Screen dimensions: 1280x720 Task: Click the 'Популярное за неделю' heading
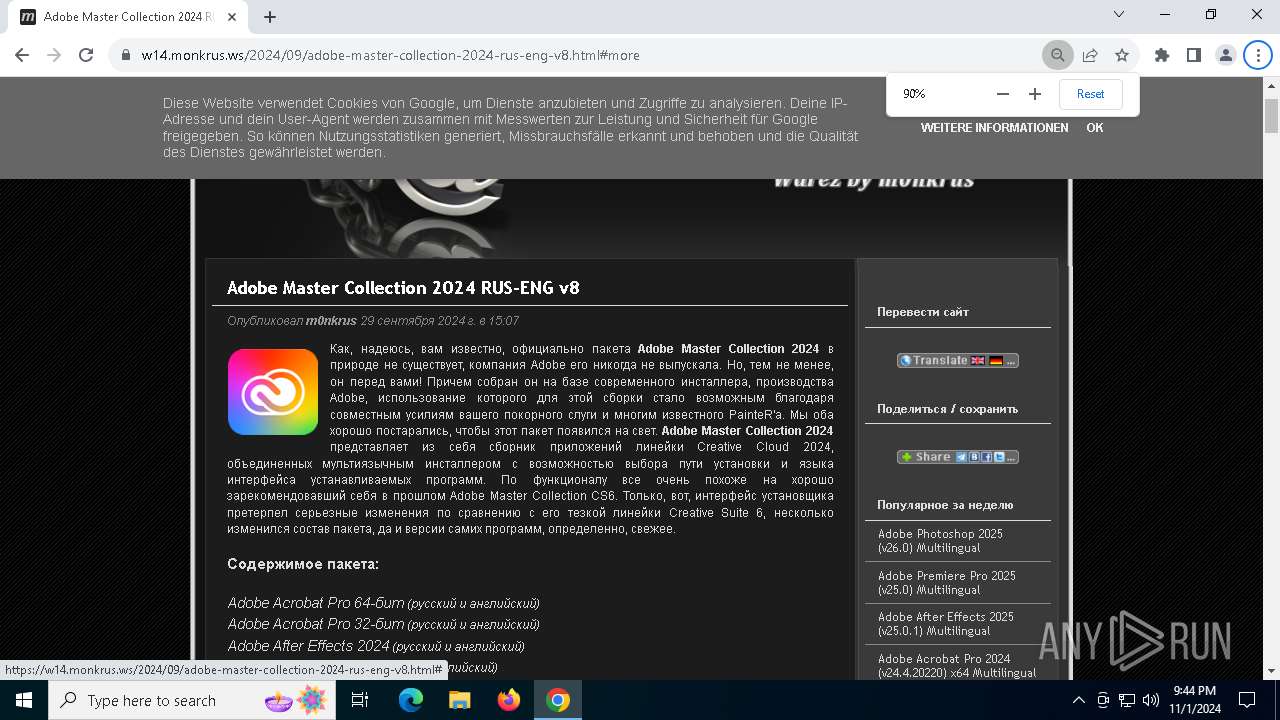tap(945, 505)
